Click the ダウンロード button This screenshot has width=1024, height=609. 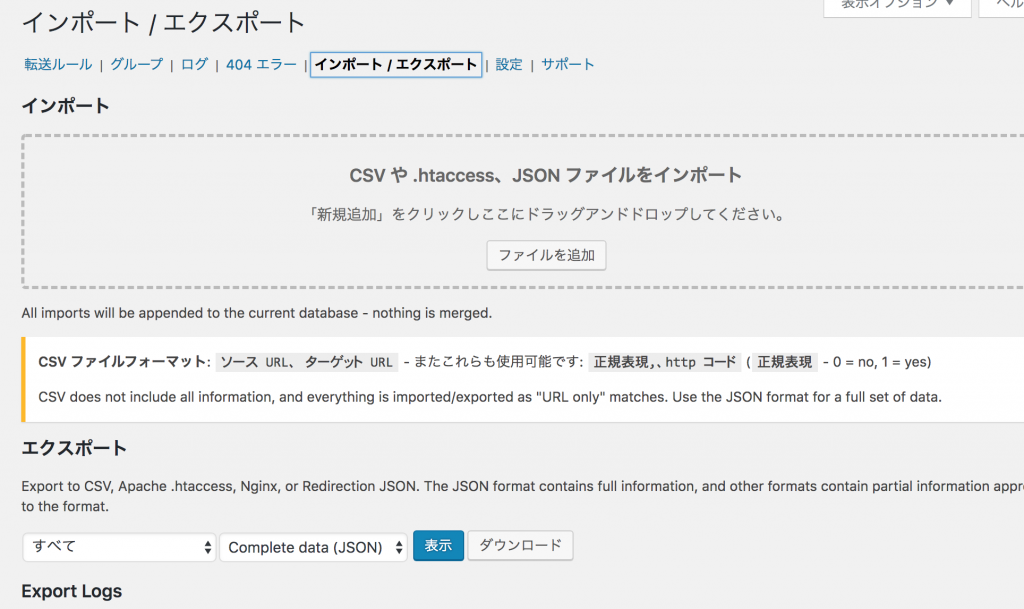[520, 546]
